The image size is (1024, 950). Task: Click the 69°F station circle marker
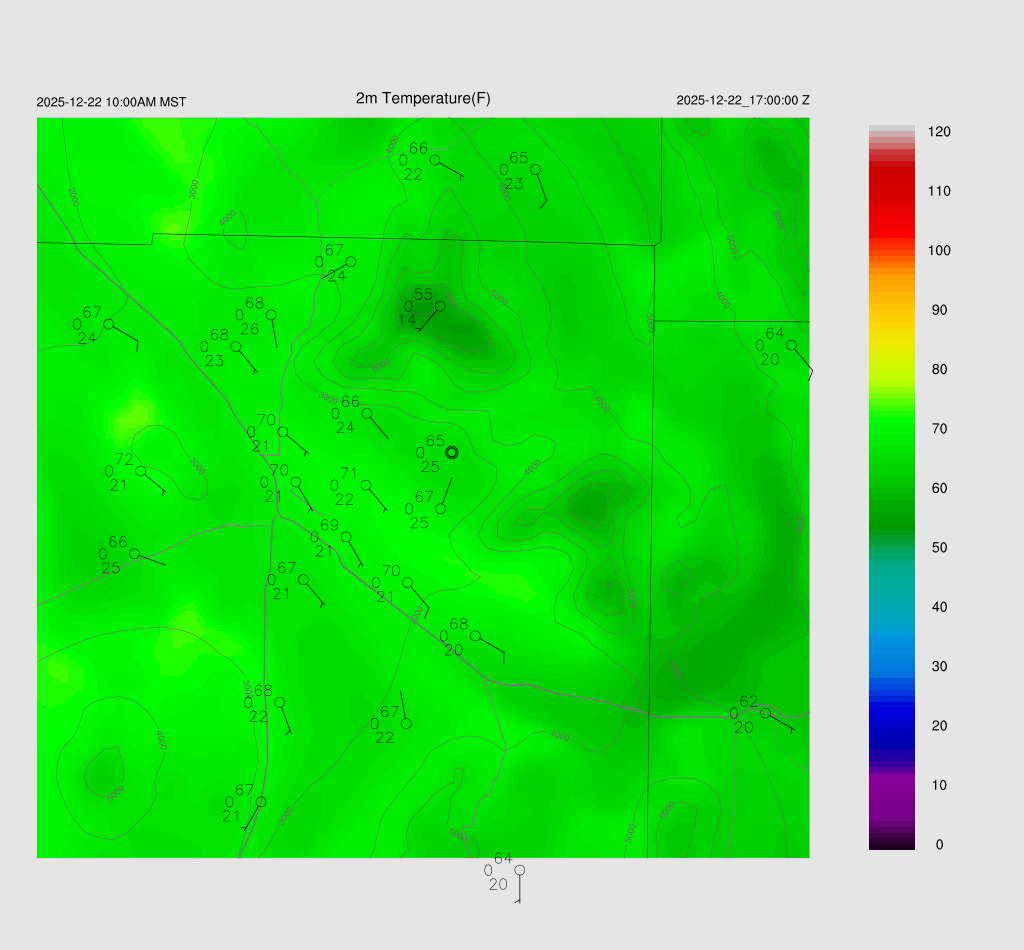tap(347, 537)
